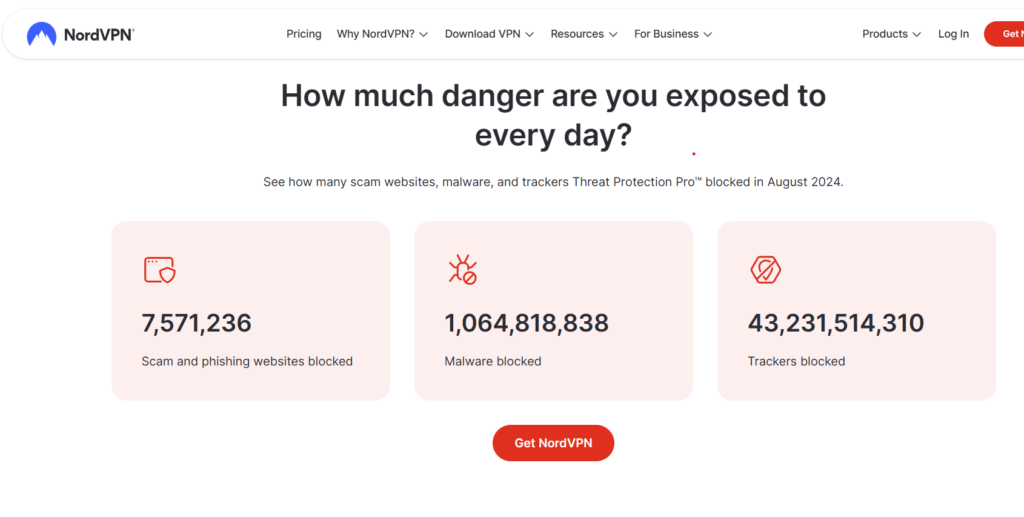Click the Malware blocked label
The width and height of the screenshot is (1024, 517).
pyautogui.click(x=493, y=361)
